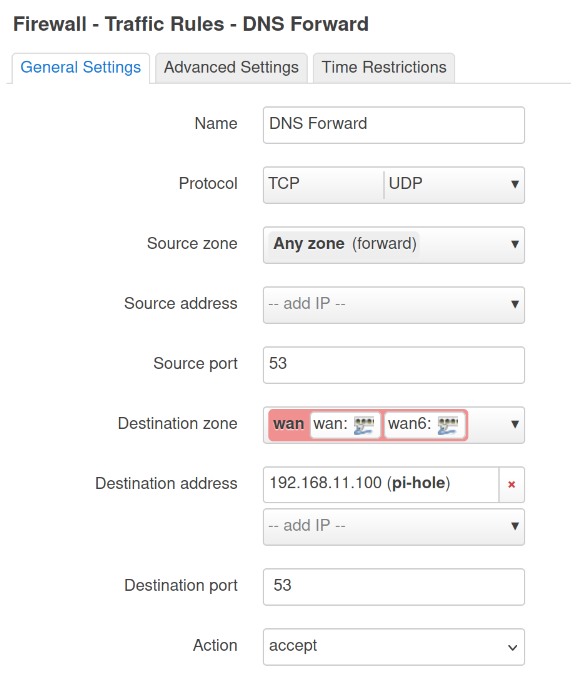Screen dimensions: 571x695
Task: Switch to the Time Restrictions tab
Action: (384, 68)
